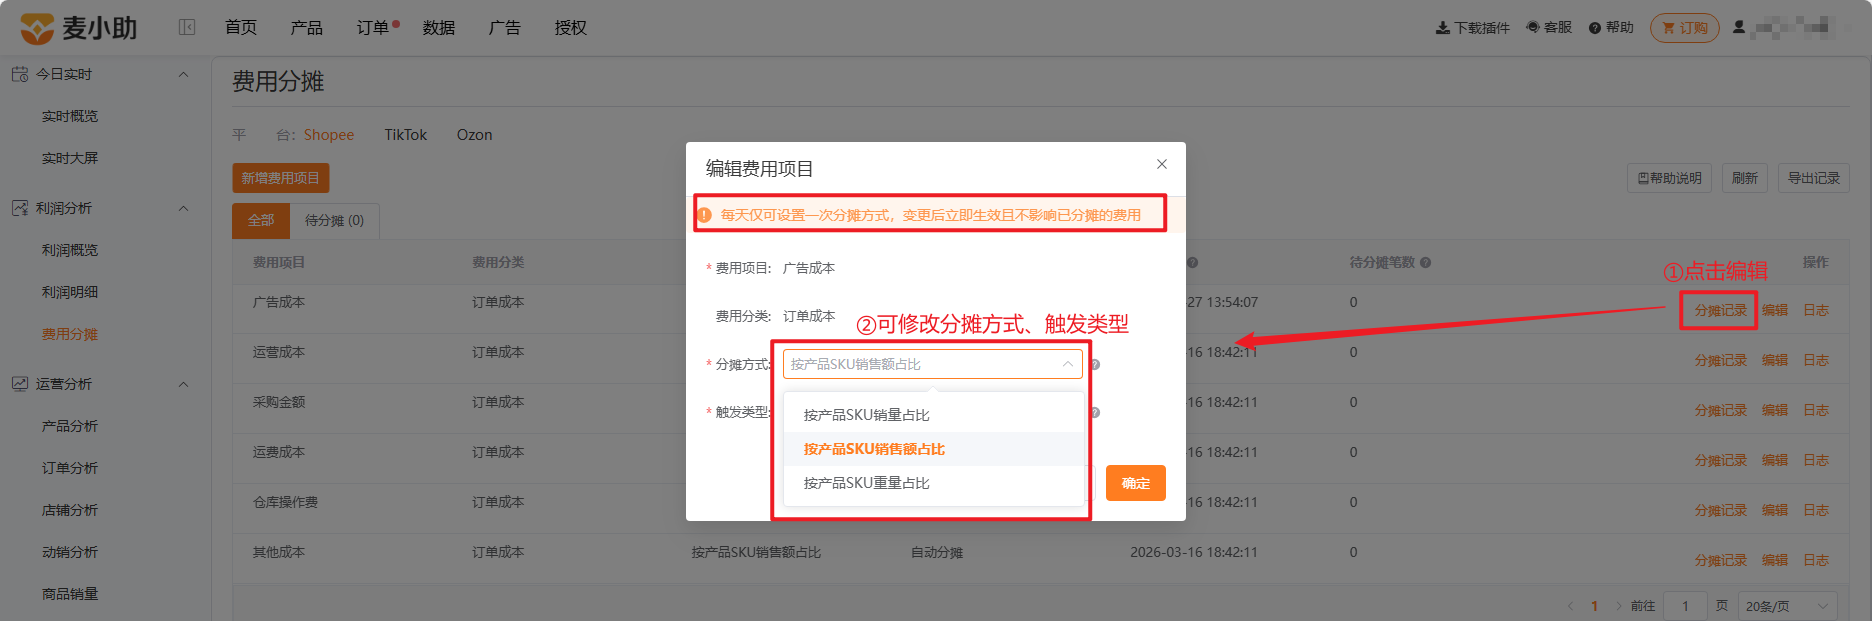
Task: Click help icon next to 分摊方式 dropdown
Action: coord(1095,365)
